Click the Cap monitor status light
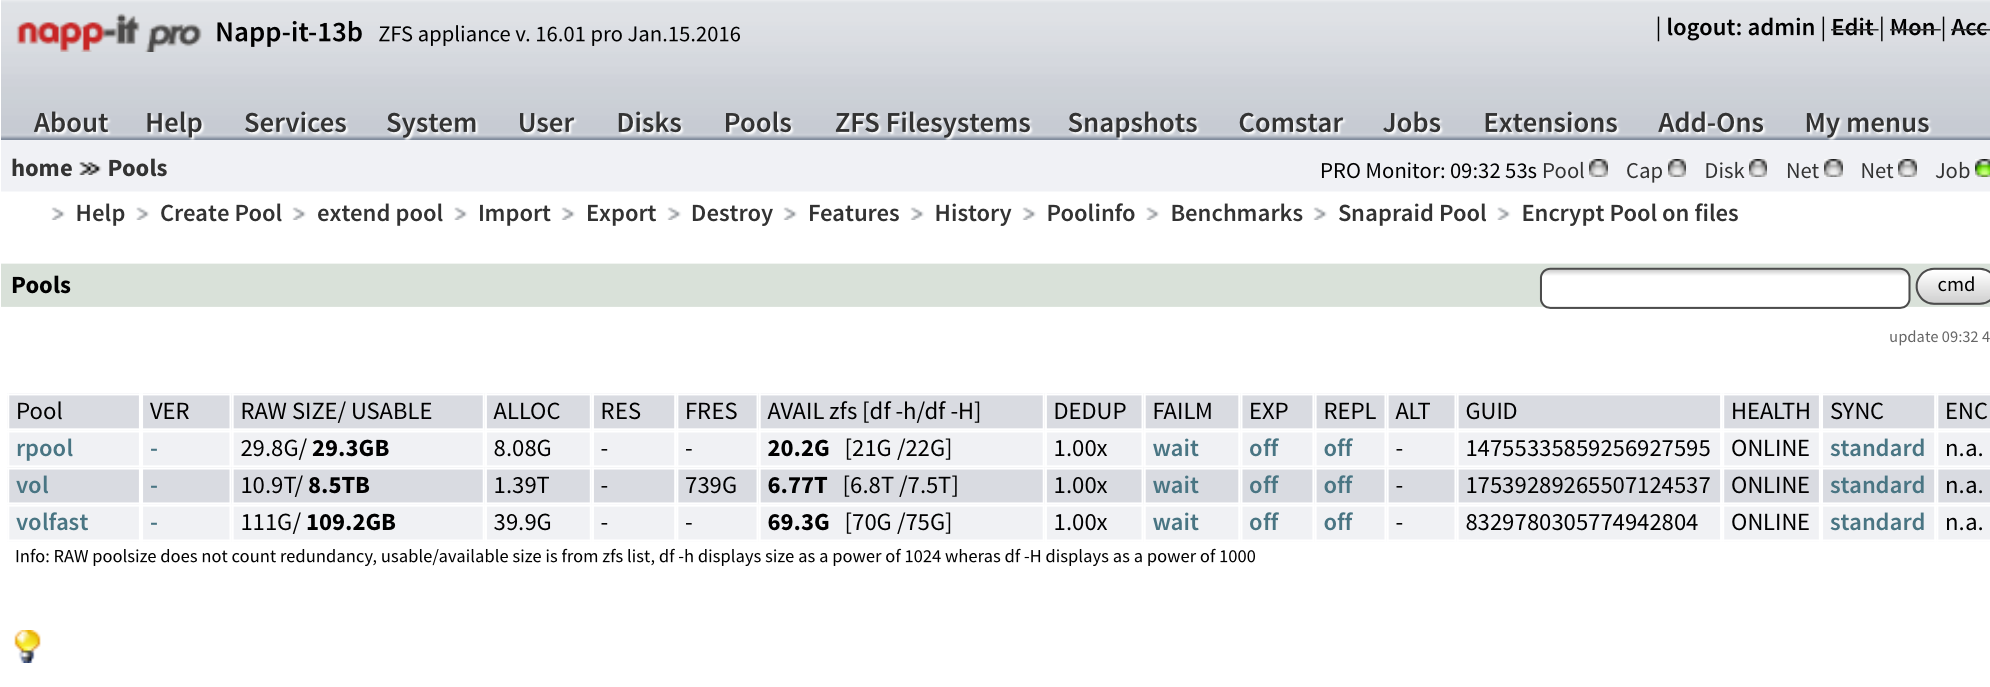This screenshot has width=1990, height=687. point(1677,168)
